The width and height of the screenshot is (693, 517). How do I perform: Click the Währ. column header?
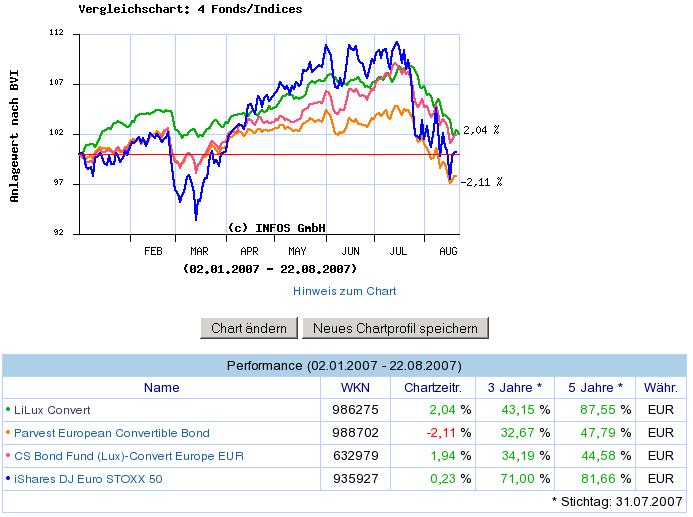(660, 387)
